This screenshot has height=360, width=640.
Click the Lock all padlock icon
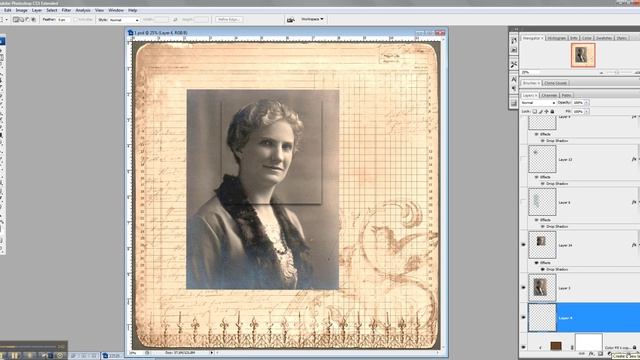click(x=553, y=111)
